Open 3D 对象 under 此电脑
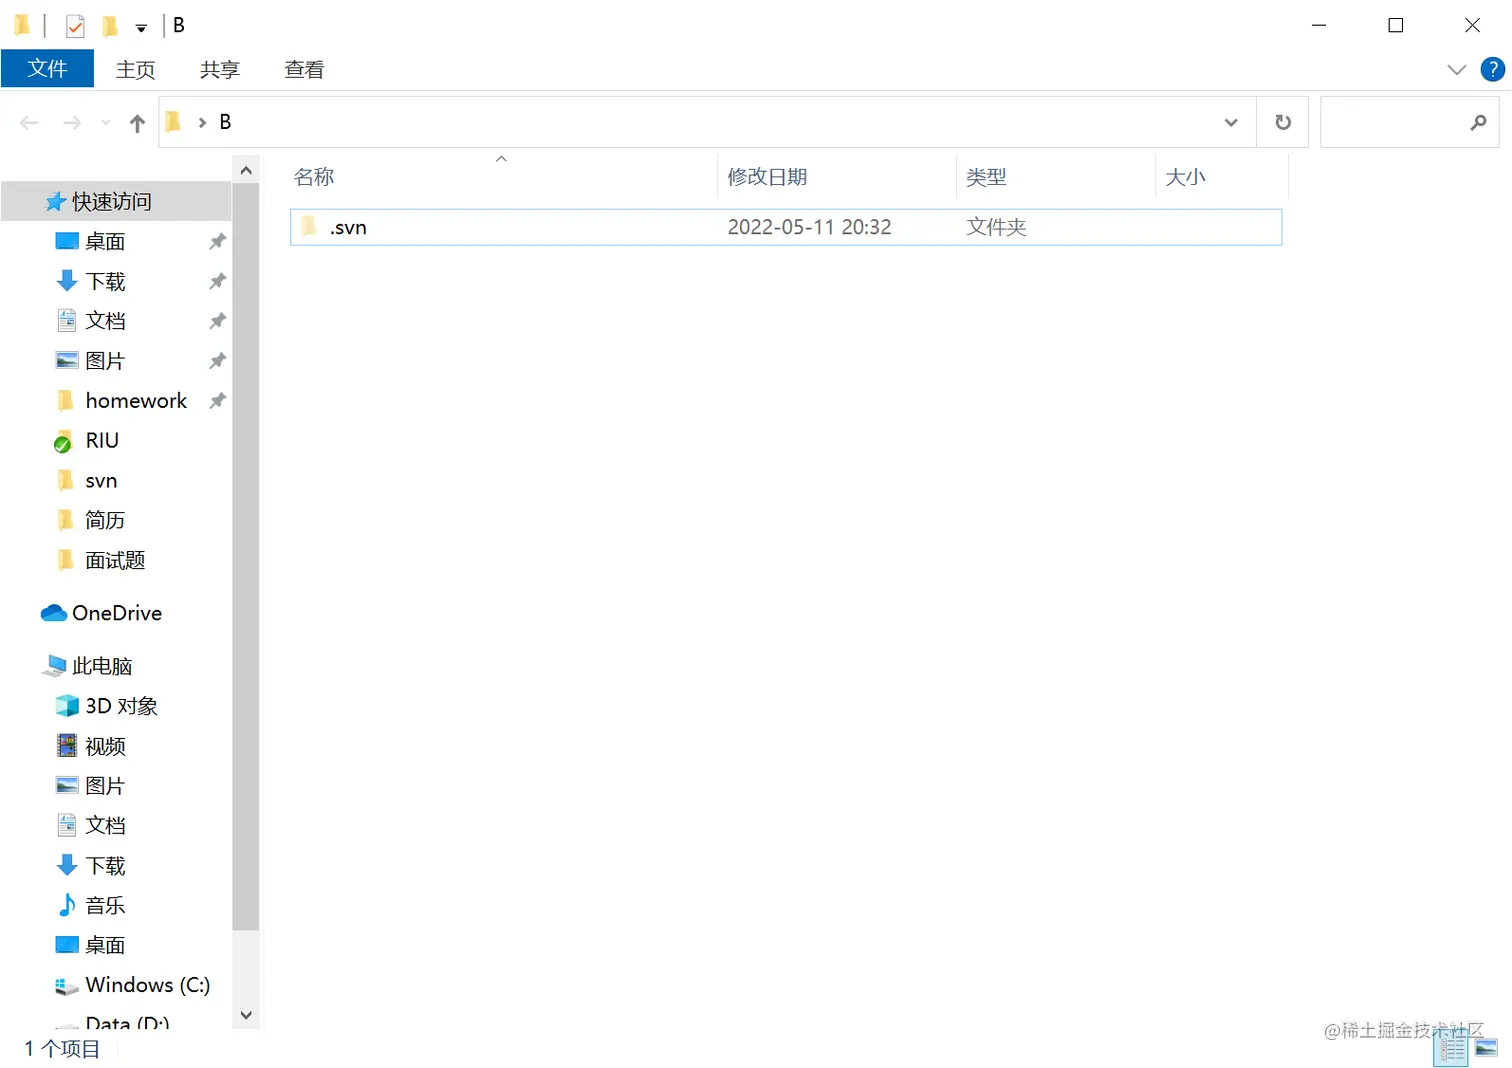The height and width of the screenshot is (1068, 1512). (121, 706)
